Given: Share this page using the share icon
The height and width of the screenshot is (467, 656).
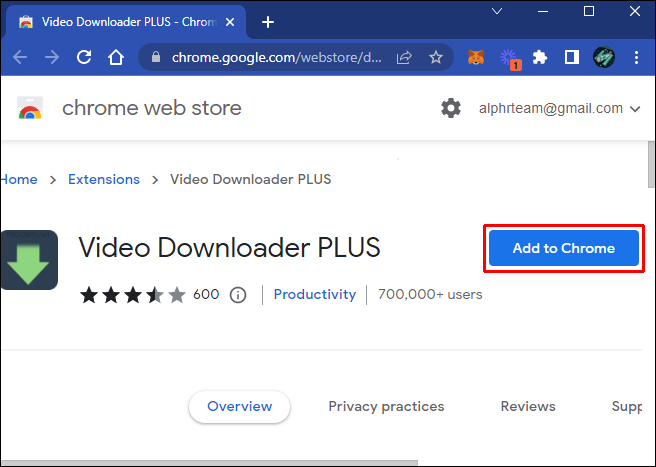Looking at the screenshot, I should [x=404, y=57].
